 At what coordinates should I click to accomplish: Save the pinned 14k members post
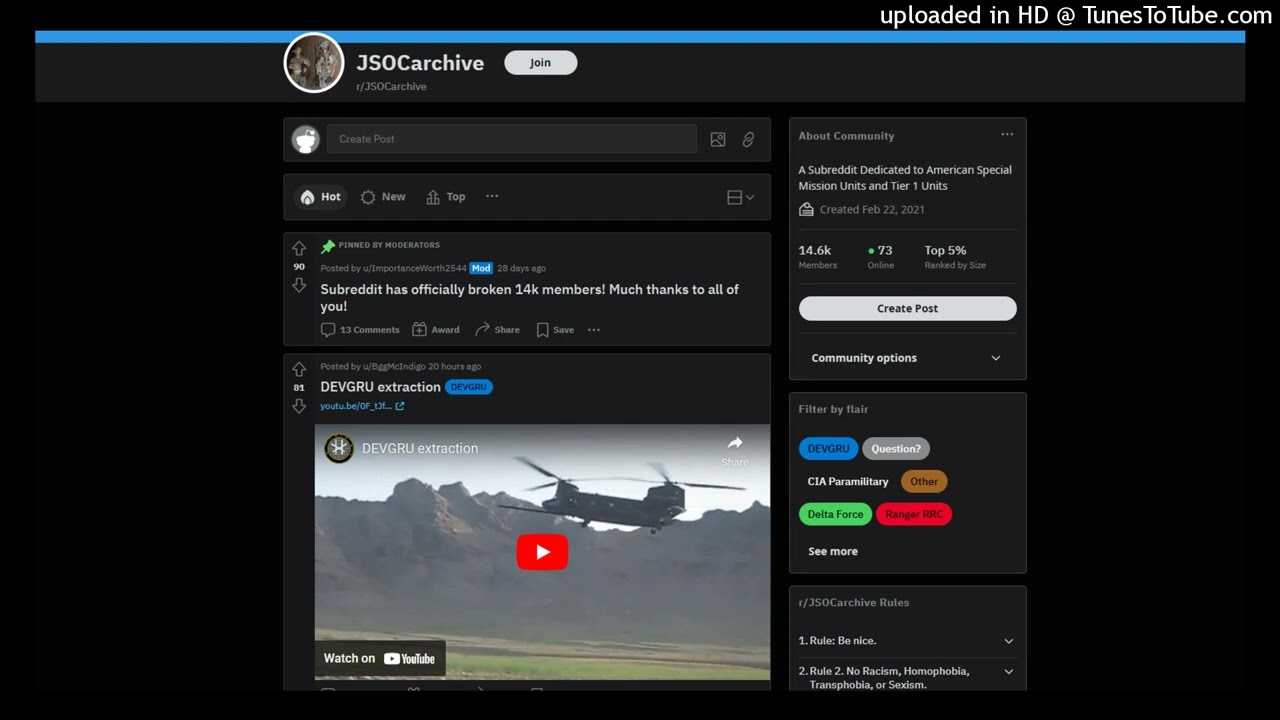(555, 330)
